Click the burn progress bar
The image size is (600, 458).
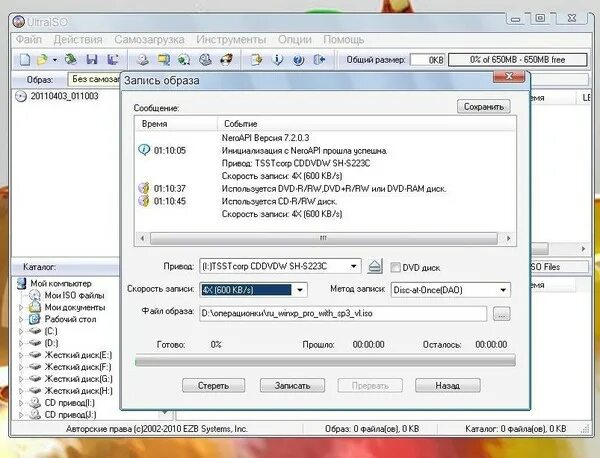(325, 360)
